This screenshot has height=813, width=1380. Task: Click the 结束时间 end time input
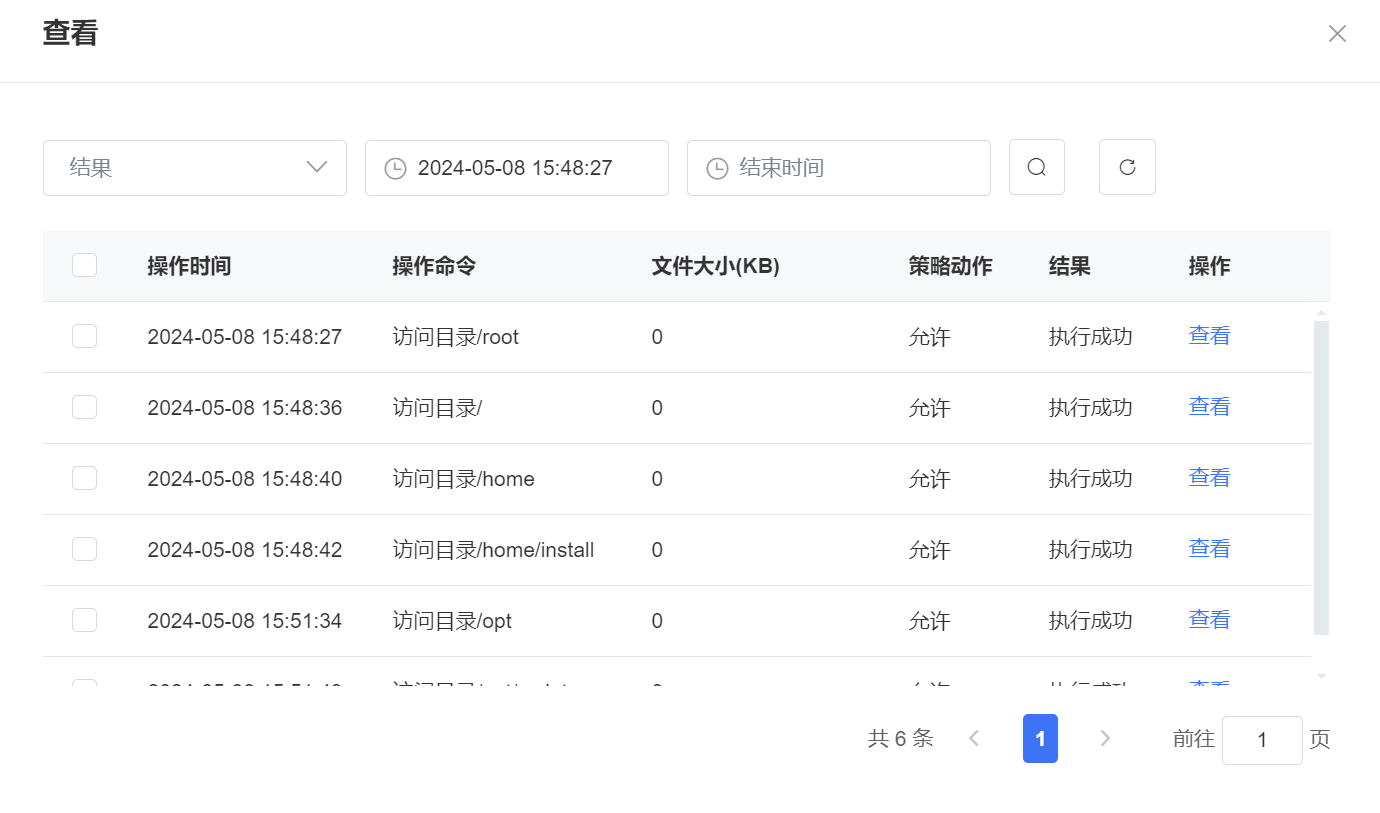coord(839,168)
